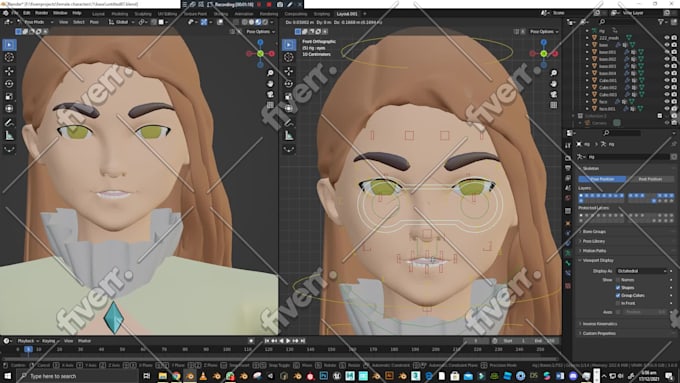Open Blender from the Windows taskbar

pyautogui.click(x=190, y=376)
